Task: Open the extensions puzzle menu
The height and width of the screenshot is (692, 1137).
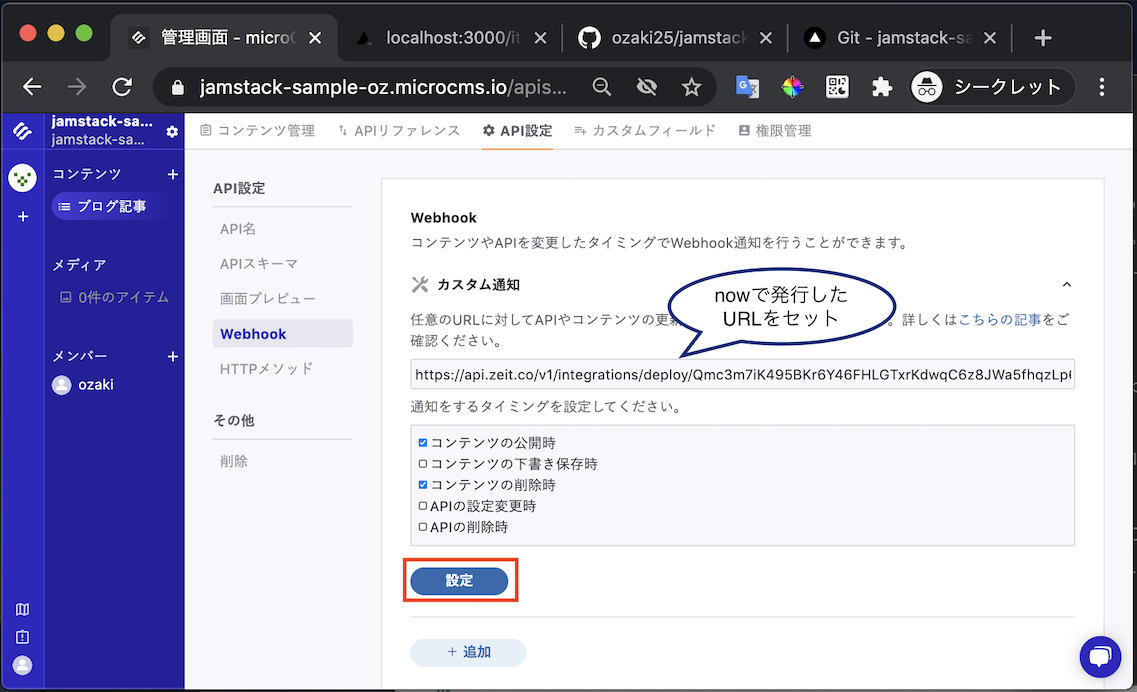Action: (x=882, y=87)
